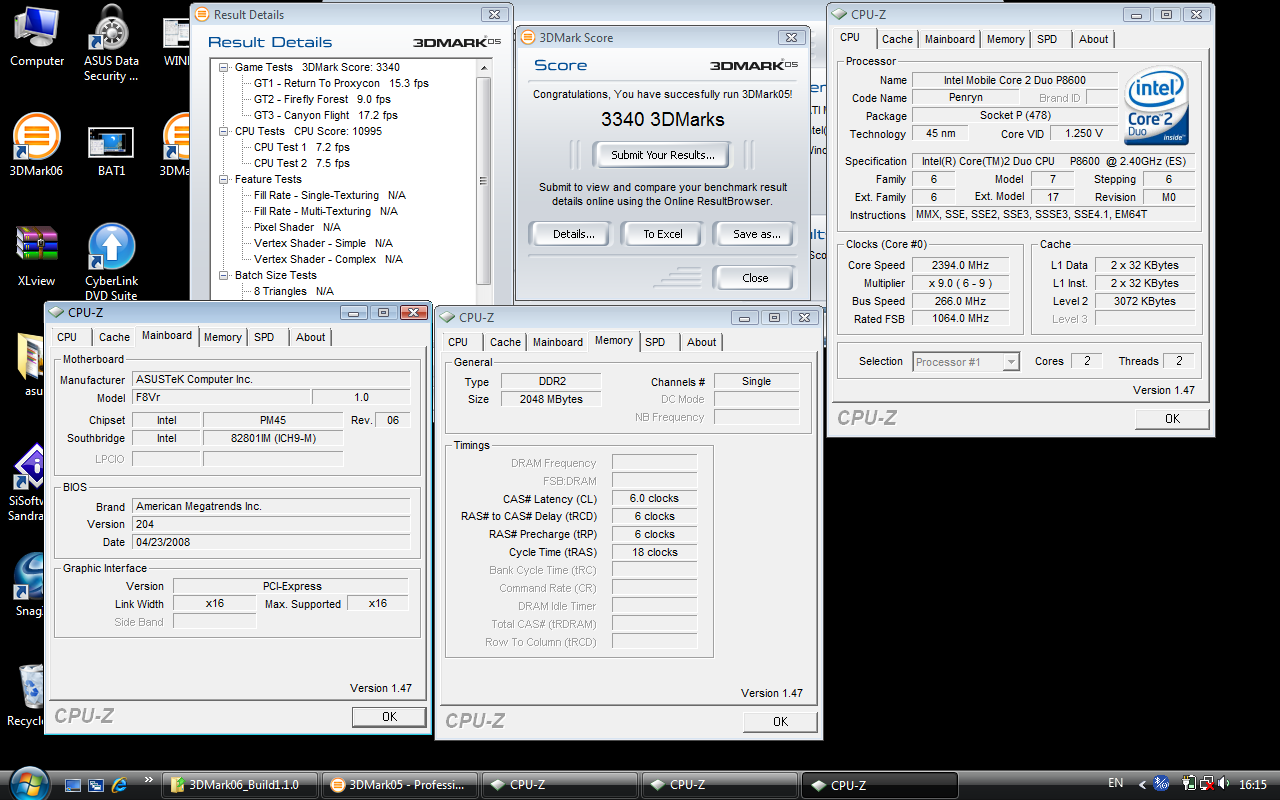Switch to Cache tab in CPU-Z processor window
Viewport: 1280px width, 800px height.
point(897,39)
